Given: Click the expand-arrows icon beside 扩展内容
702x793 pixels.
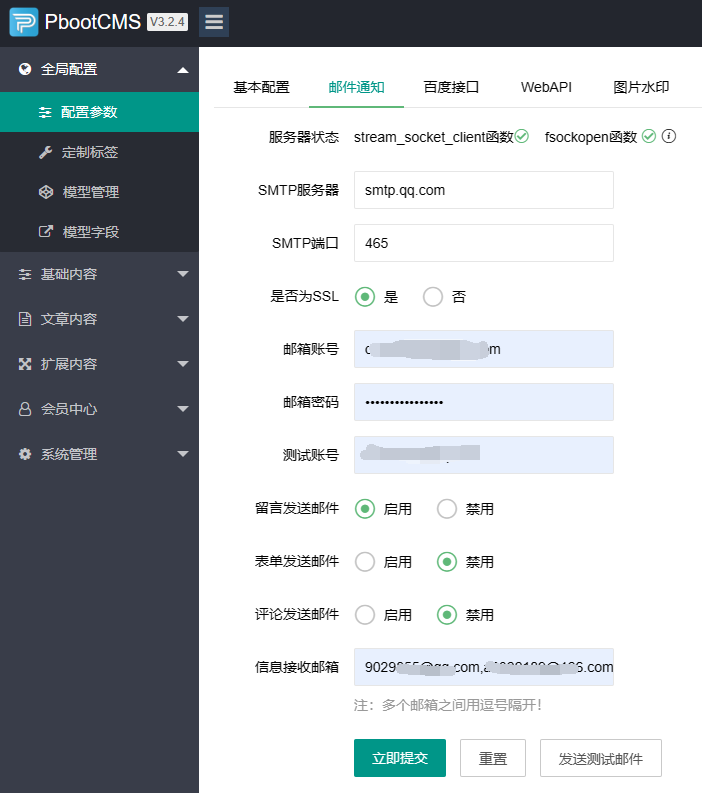Looking at the screenshot, I should pos(25,364).
